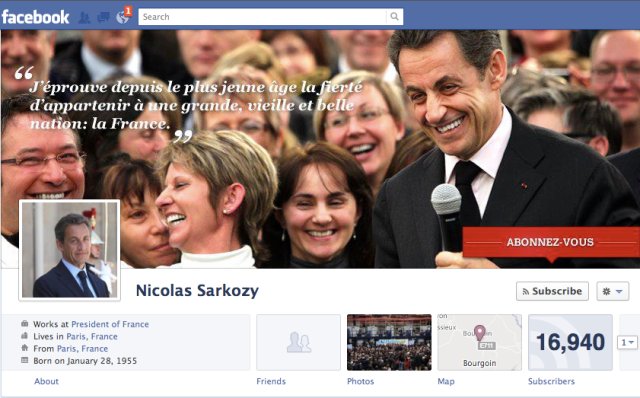
Task: Open the Photos crowd thumbnail
Action: click(x=389, y=342)
